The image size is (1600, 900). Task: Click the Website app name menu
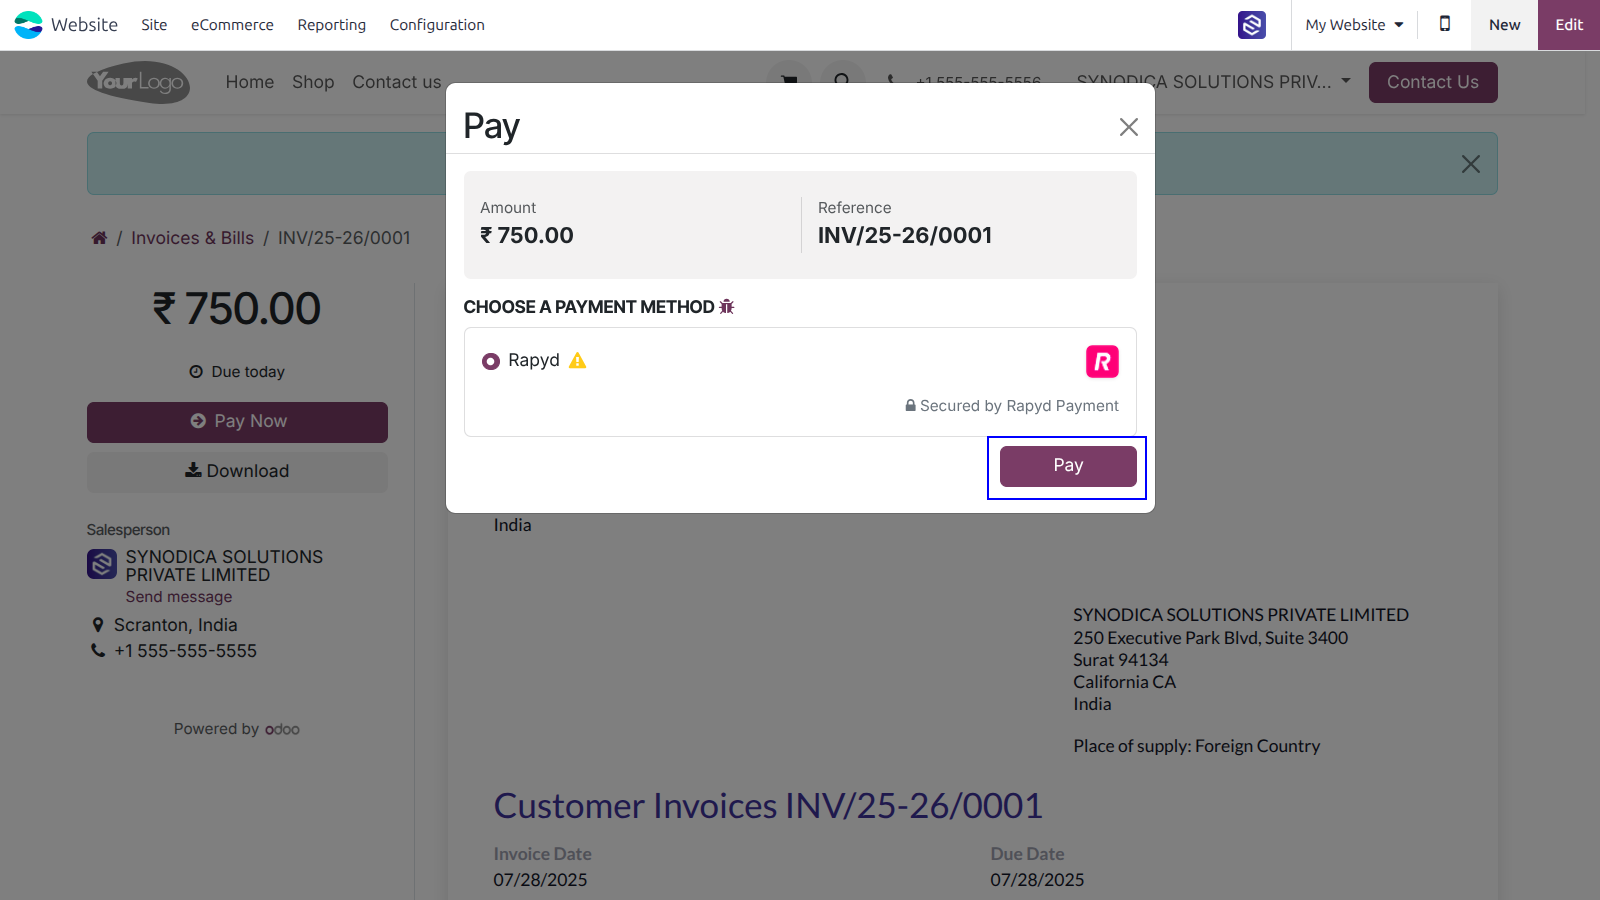[x=84, y=25]
